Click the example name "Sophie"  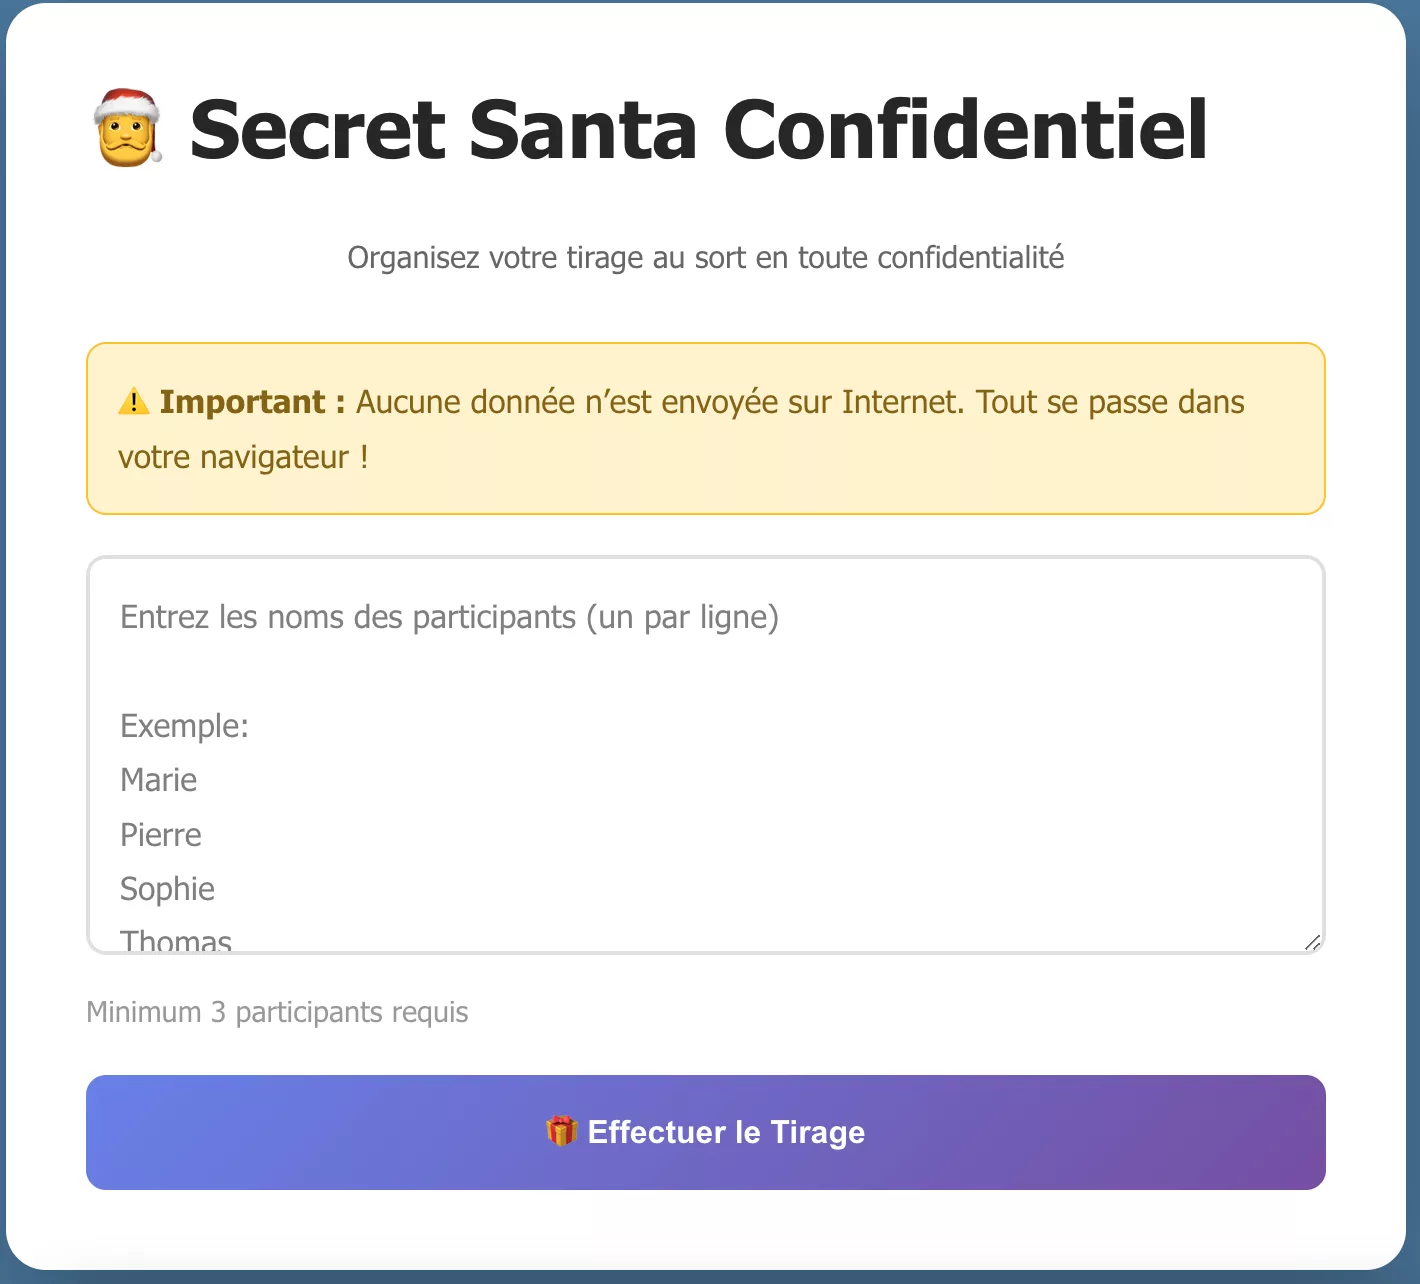pyautogui.click(x=167, y=889)
